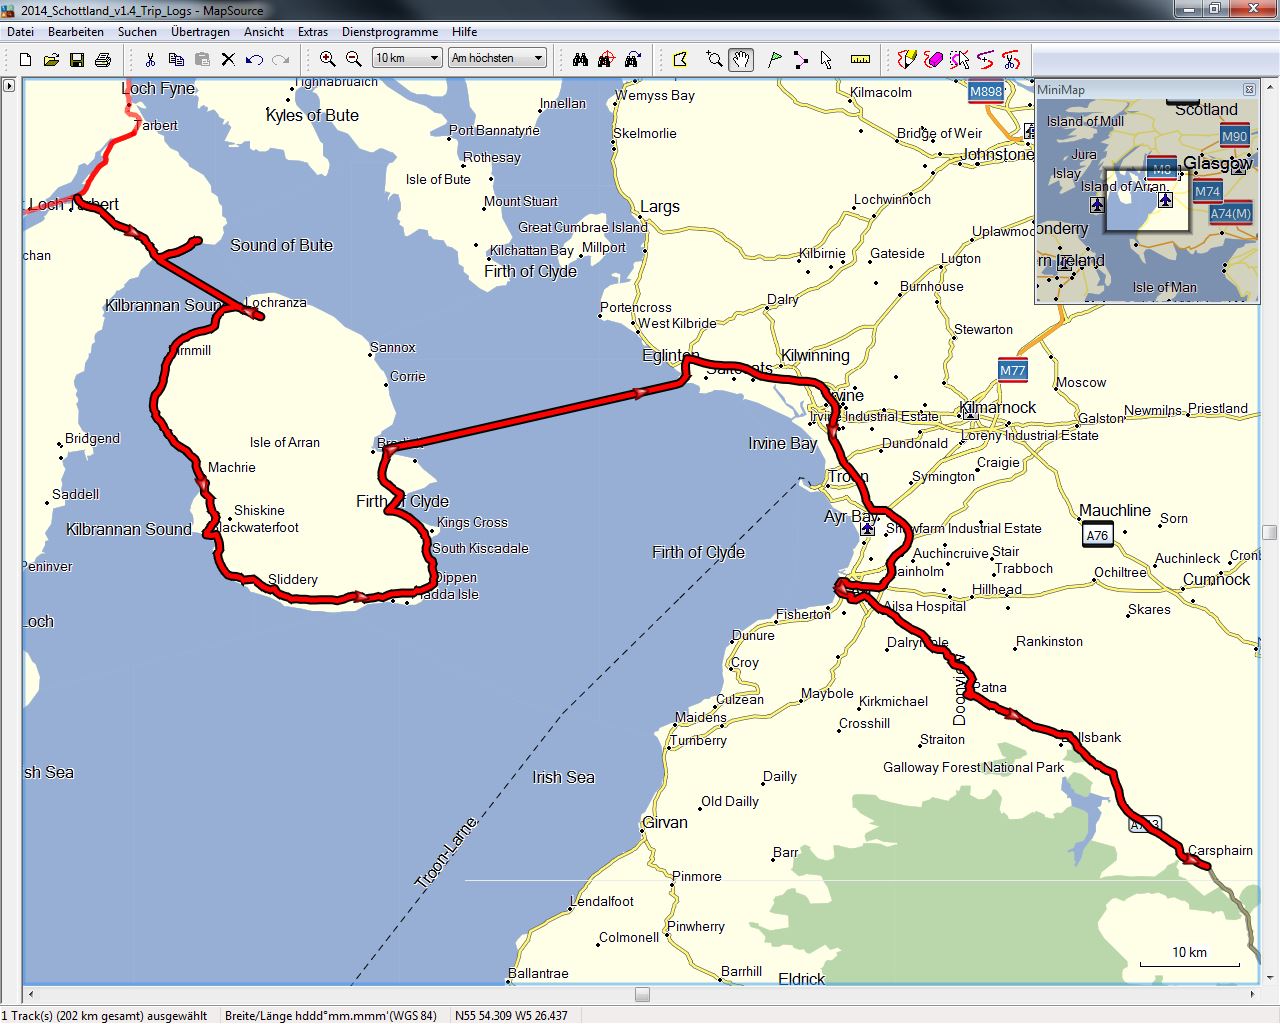This screenshot has width=1280, height=1024.
Task: Open the Ansicht menu
Action: click(264, 32)
